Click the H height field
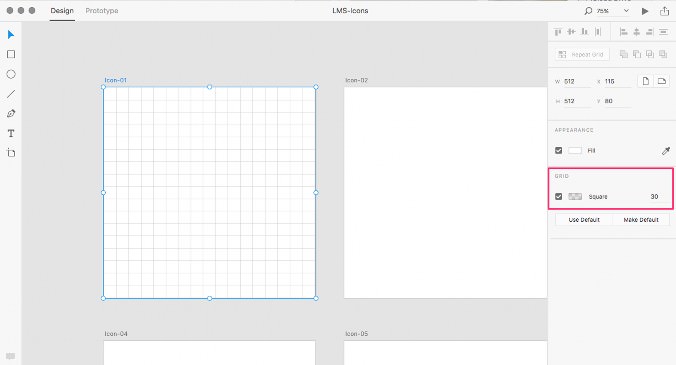Screen dimensions: 676x365 pos(577,101)
